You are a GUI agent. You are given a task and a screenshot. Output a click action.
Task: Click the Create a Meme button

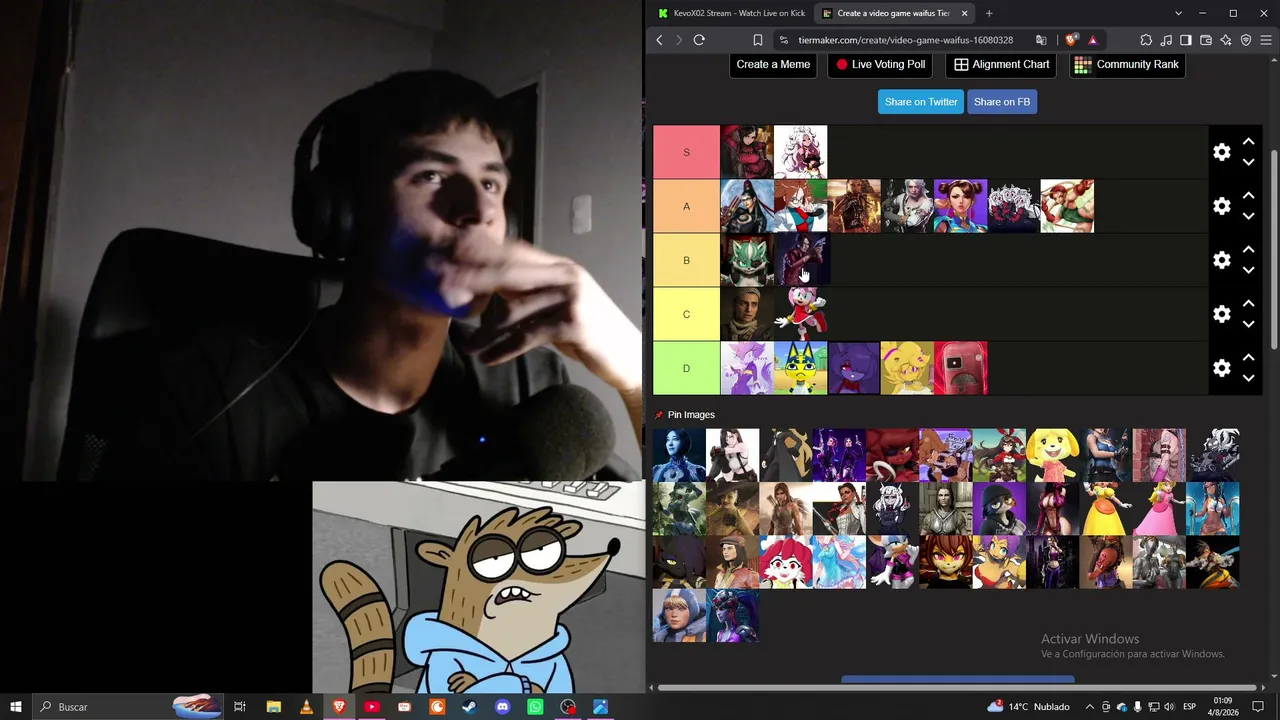pos(773,65)
